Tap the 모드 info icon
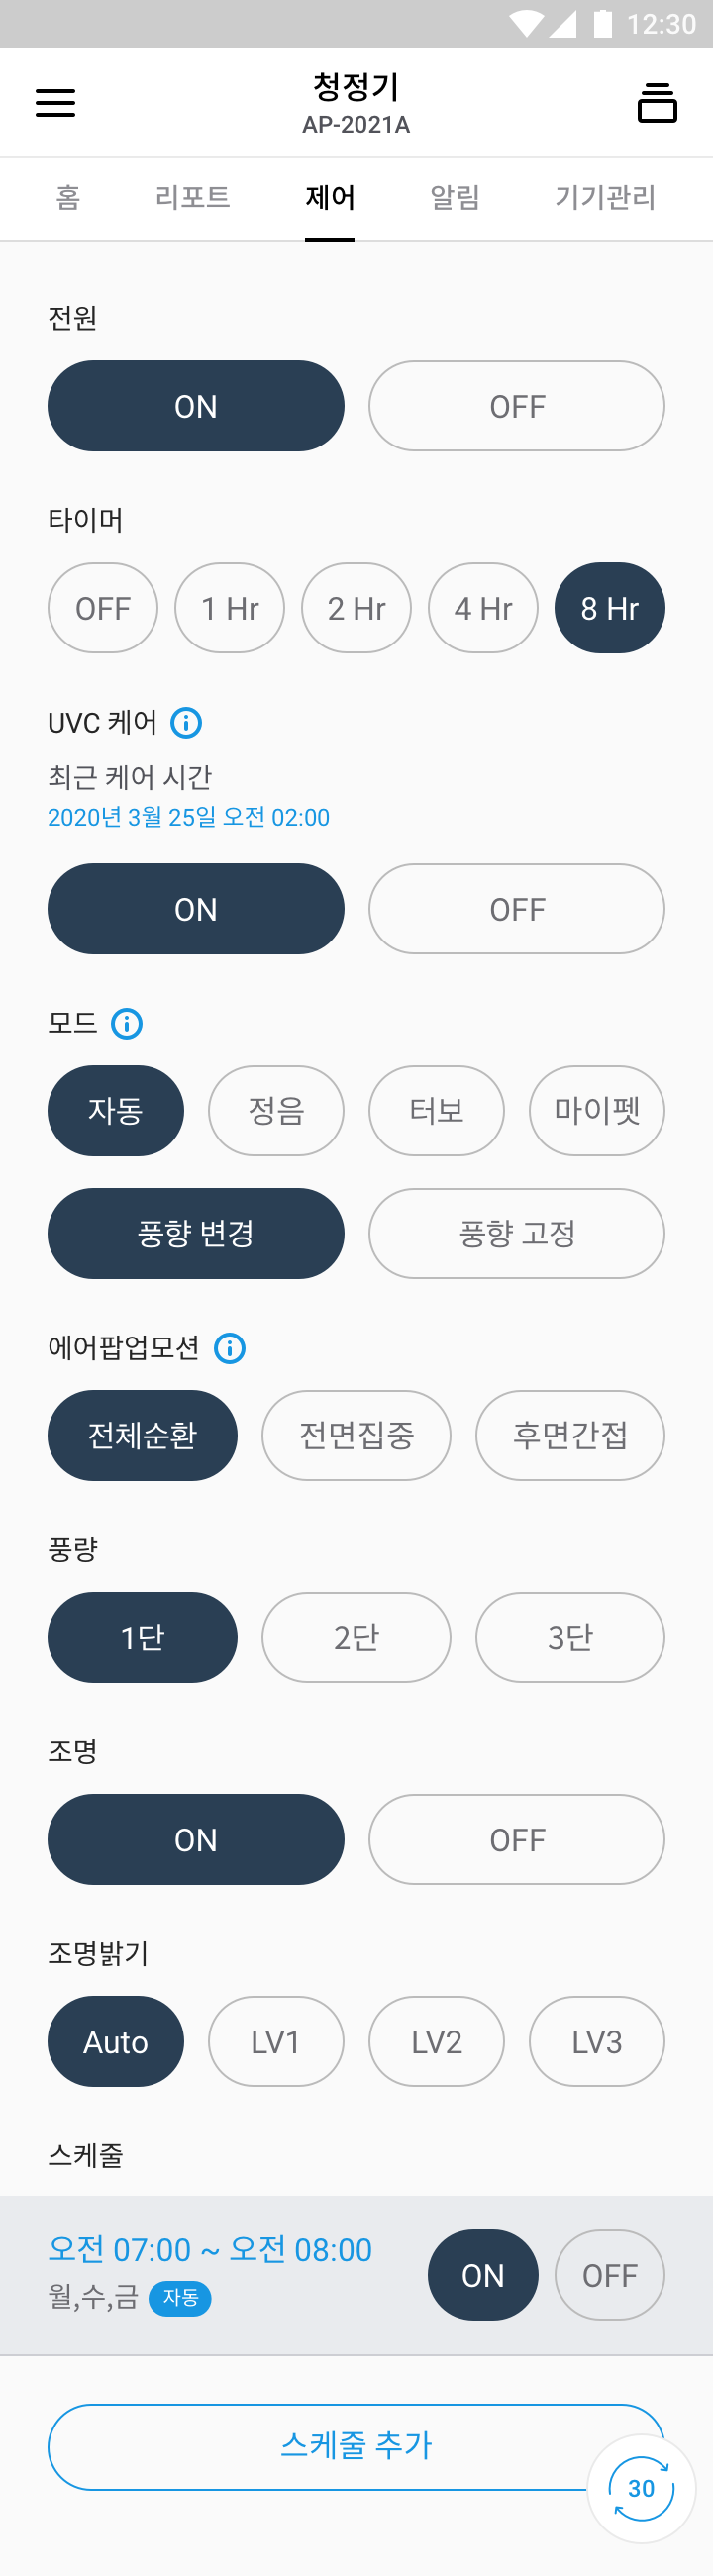This screenshot has height=2576, width=713. click(x=127, y=1023)
